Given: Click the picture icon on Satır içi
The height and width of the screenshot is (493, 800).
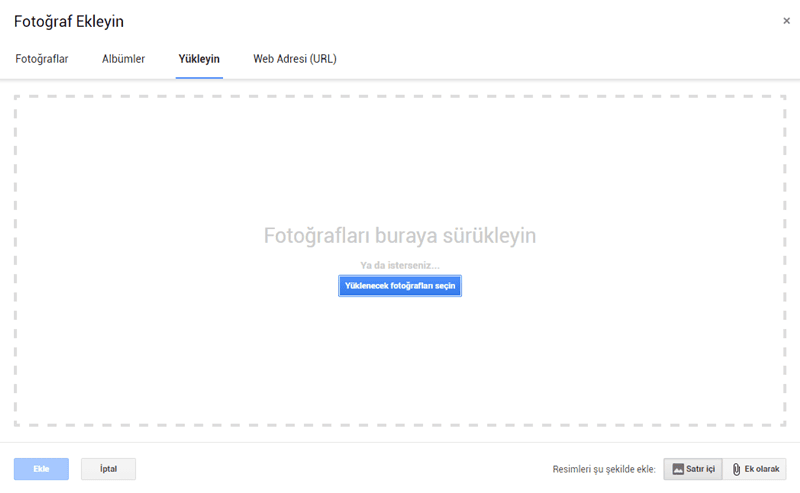Looking at the screenshot, I should click(x=677, y=469).
